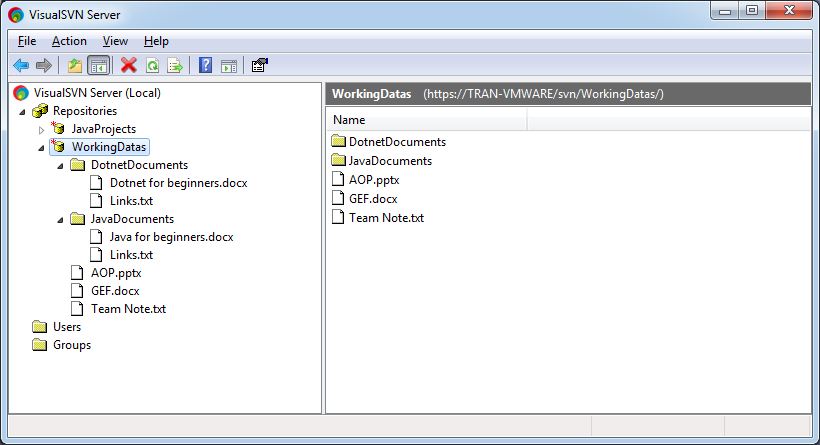
Task: Click GEF.docx file icon in right pane
Action: click(338, 198)
